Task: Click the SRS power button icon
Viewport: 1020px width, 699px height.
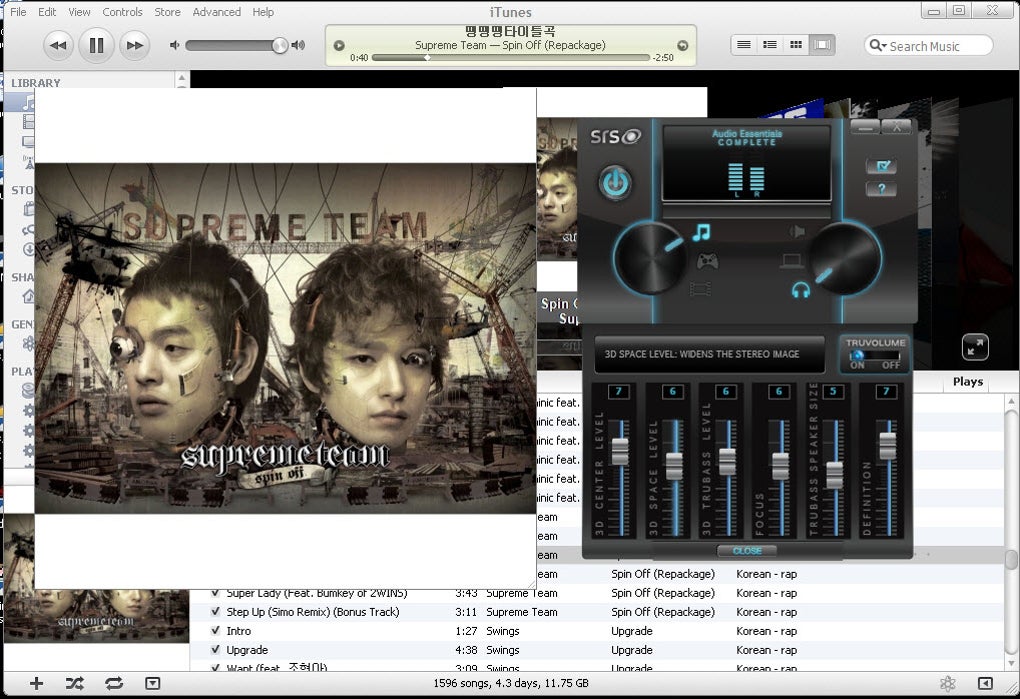Action: 615,182
